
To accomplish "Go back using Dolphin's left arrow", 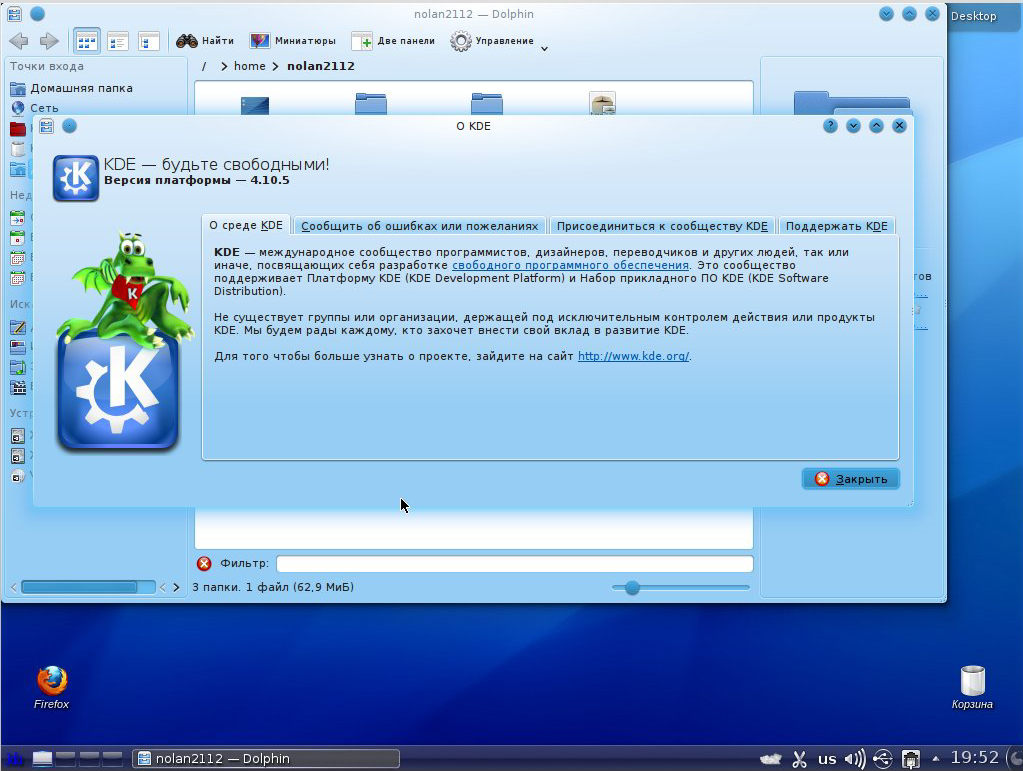I will point(19,41).
